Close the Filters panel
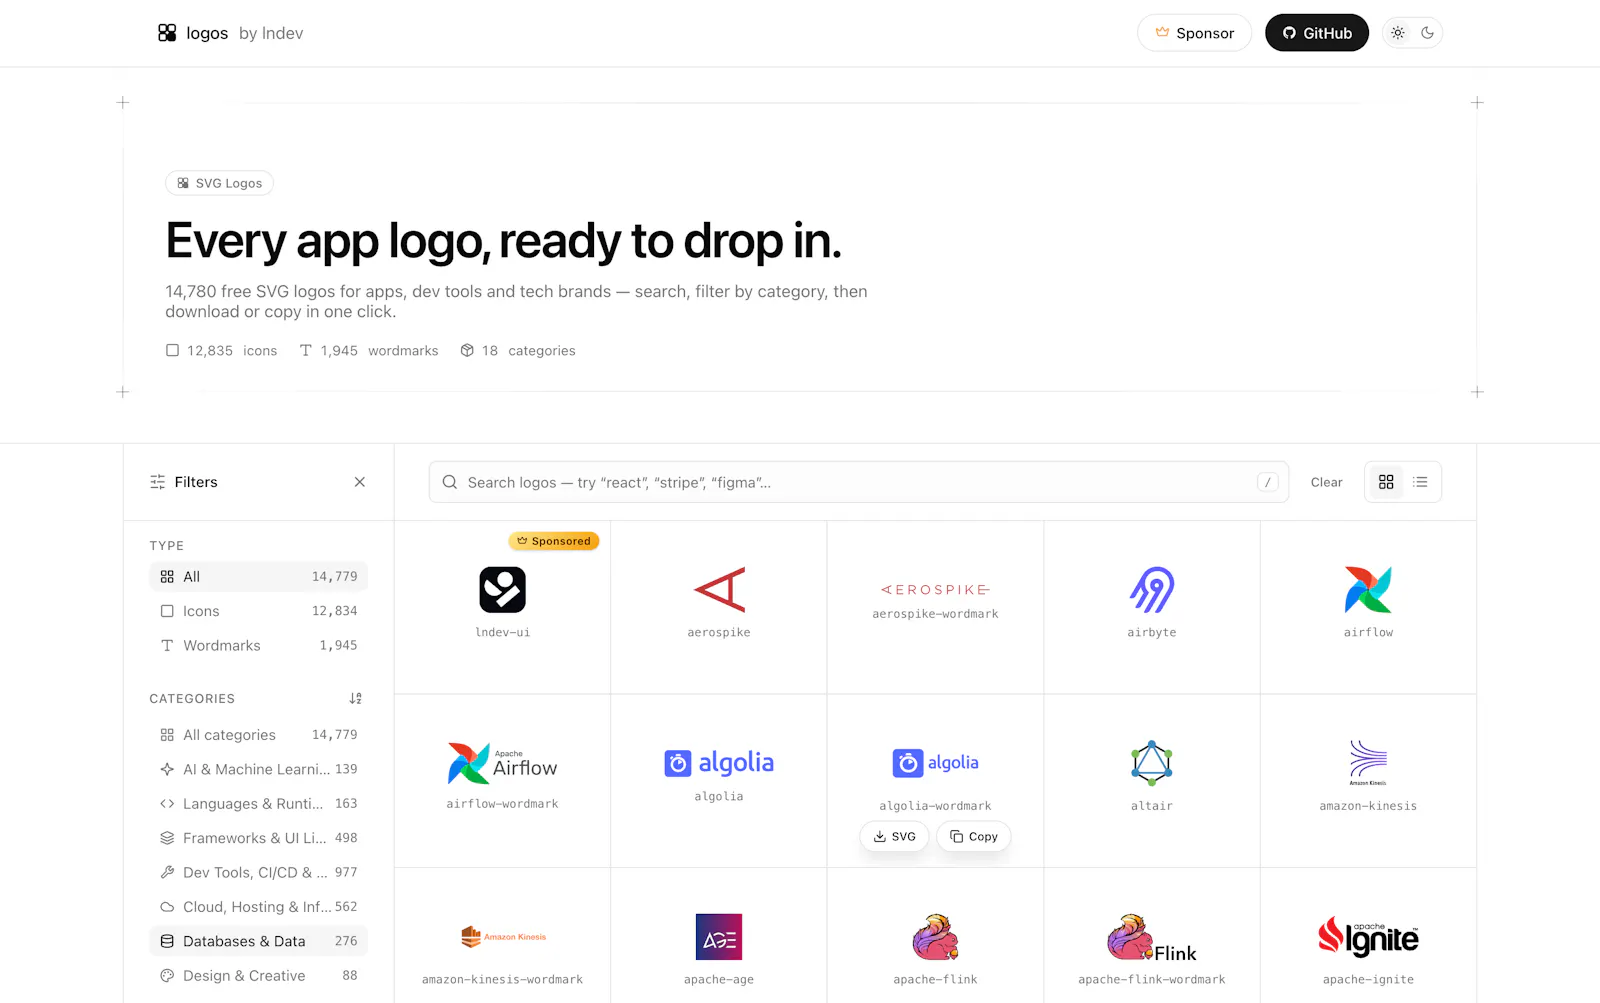The width and height of the screenshot is (1600, 1003). (x=360, y=482)
